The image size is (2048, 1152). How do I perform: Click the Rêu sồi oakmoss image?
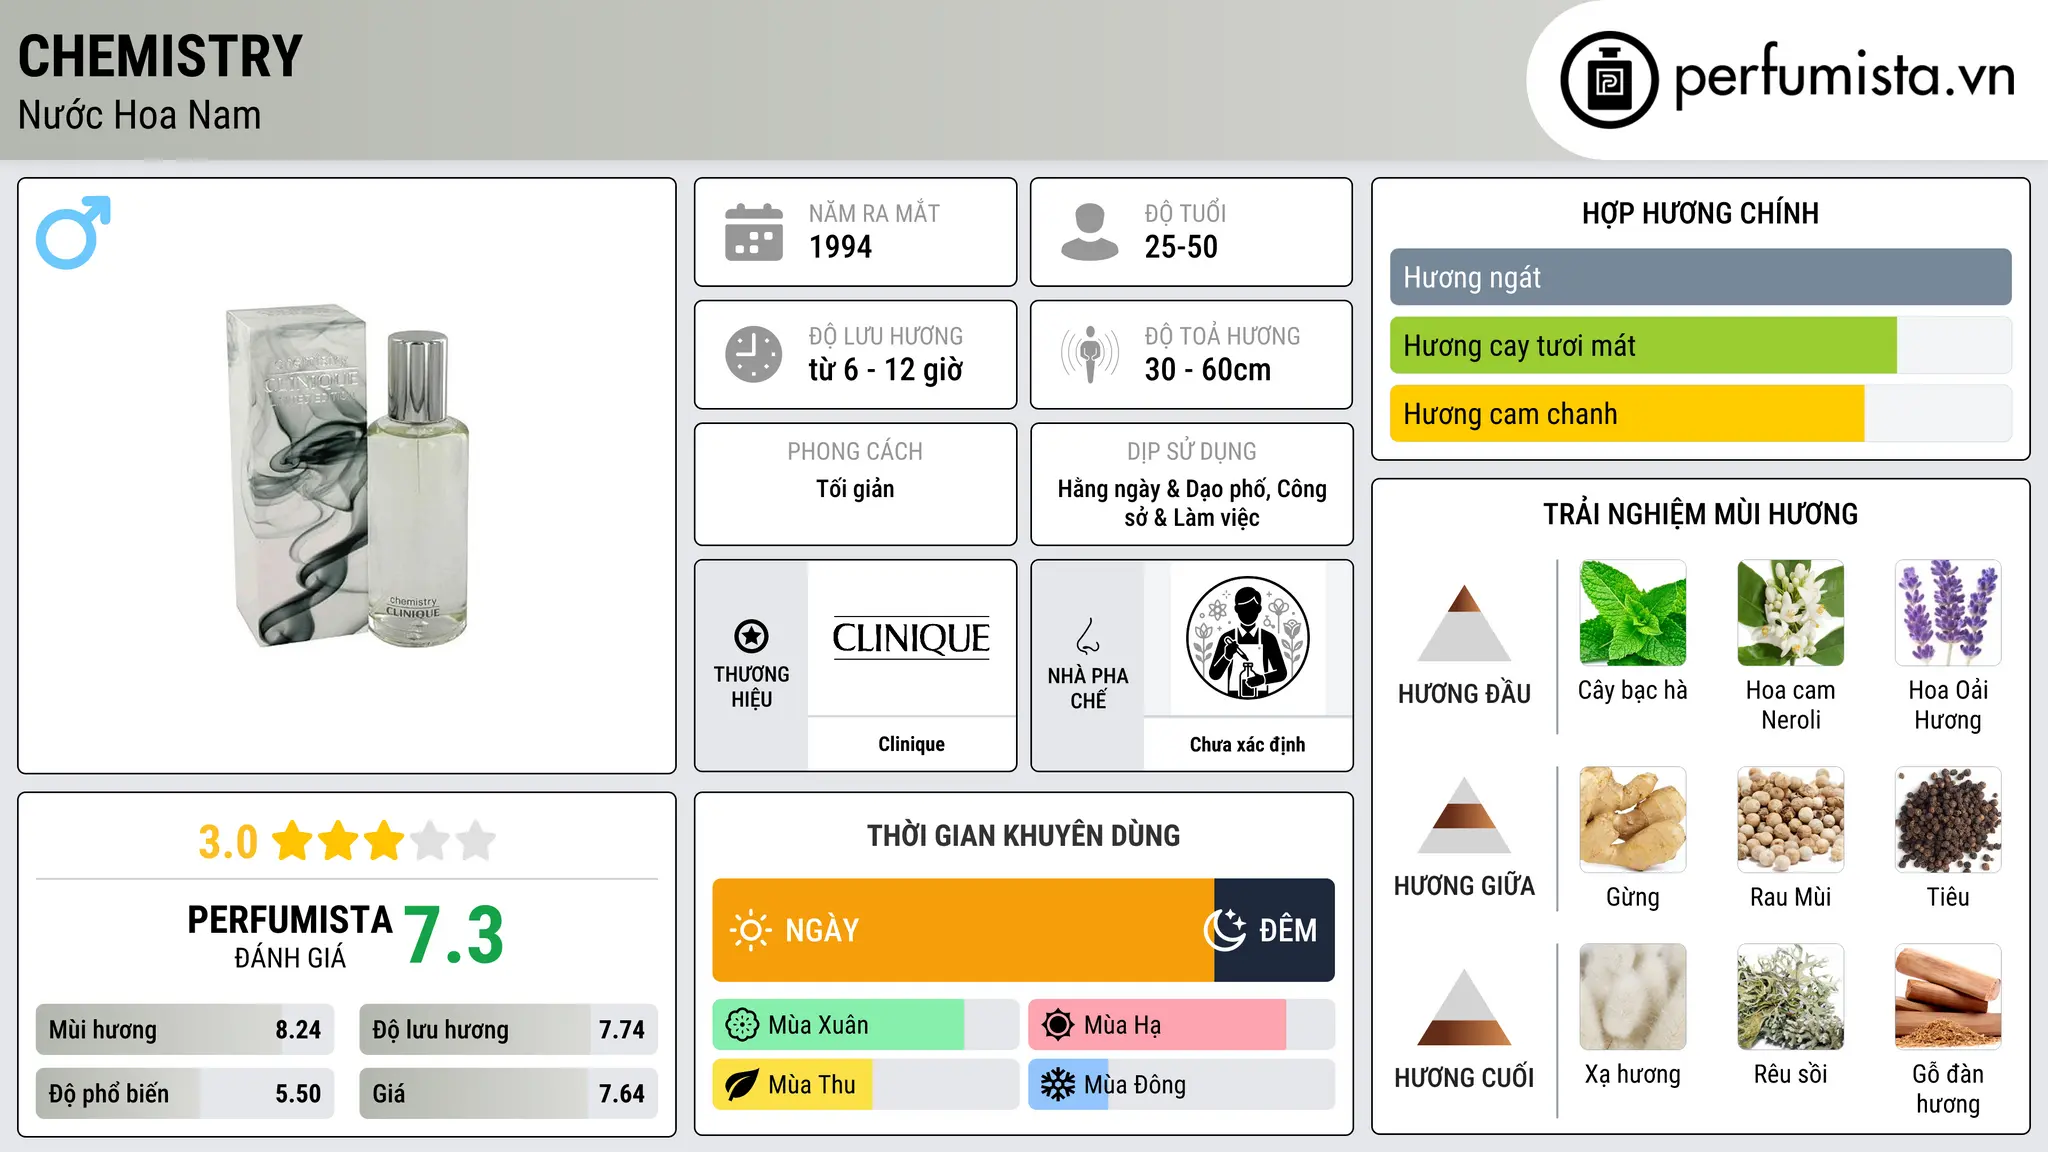tap(1791, 997)
